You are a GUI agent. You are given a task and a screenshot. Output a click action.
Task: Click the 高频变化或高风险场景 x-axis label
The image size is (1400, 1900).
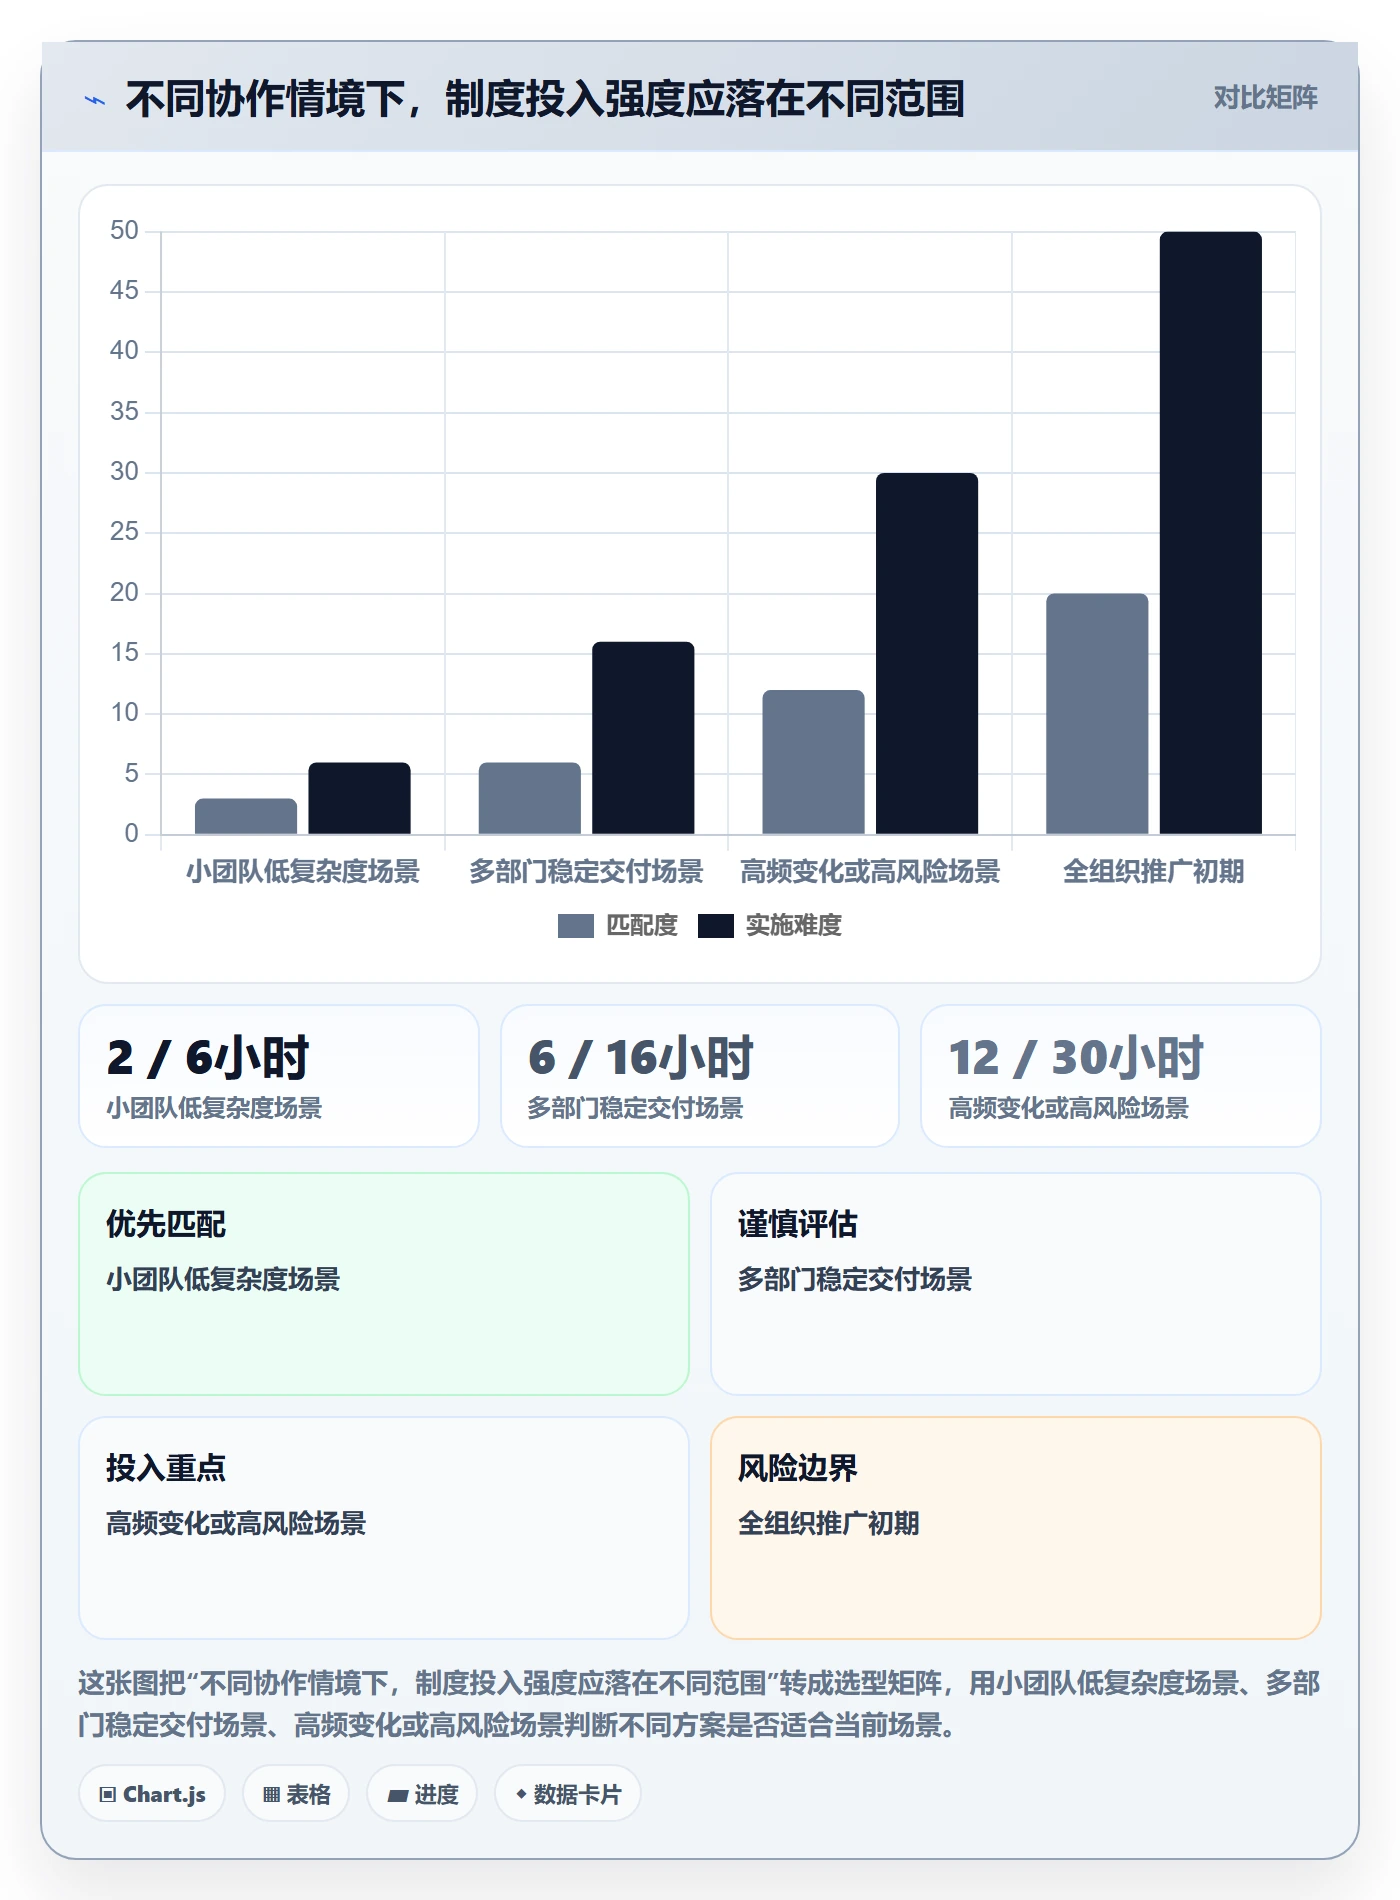coord(870,872)
